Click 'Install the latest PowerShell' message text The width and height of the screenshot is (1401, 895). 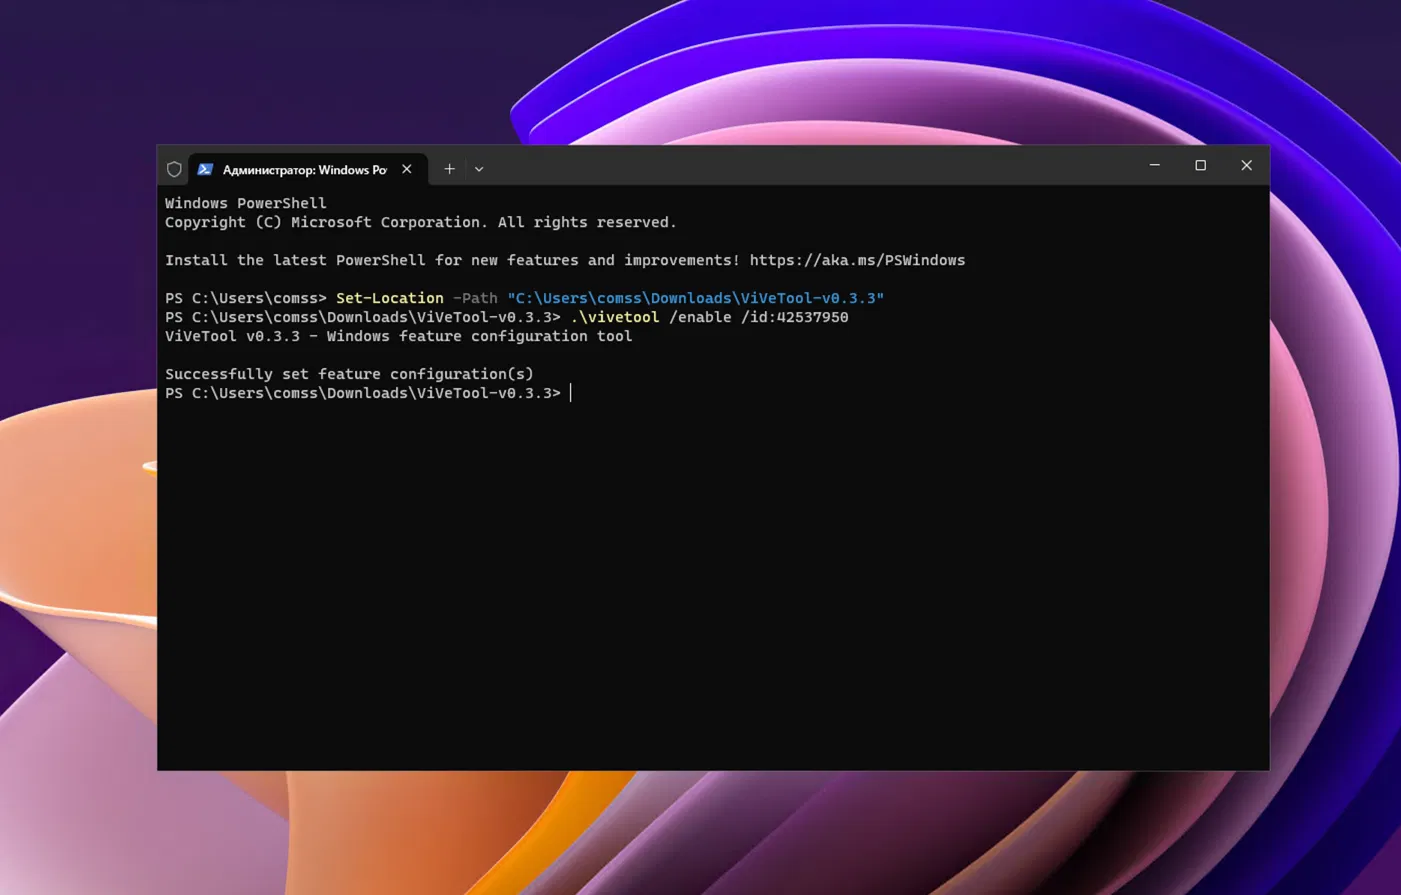coord(453,260)
